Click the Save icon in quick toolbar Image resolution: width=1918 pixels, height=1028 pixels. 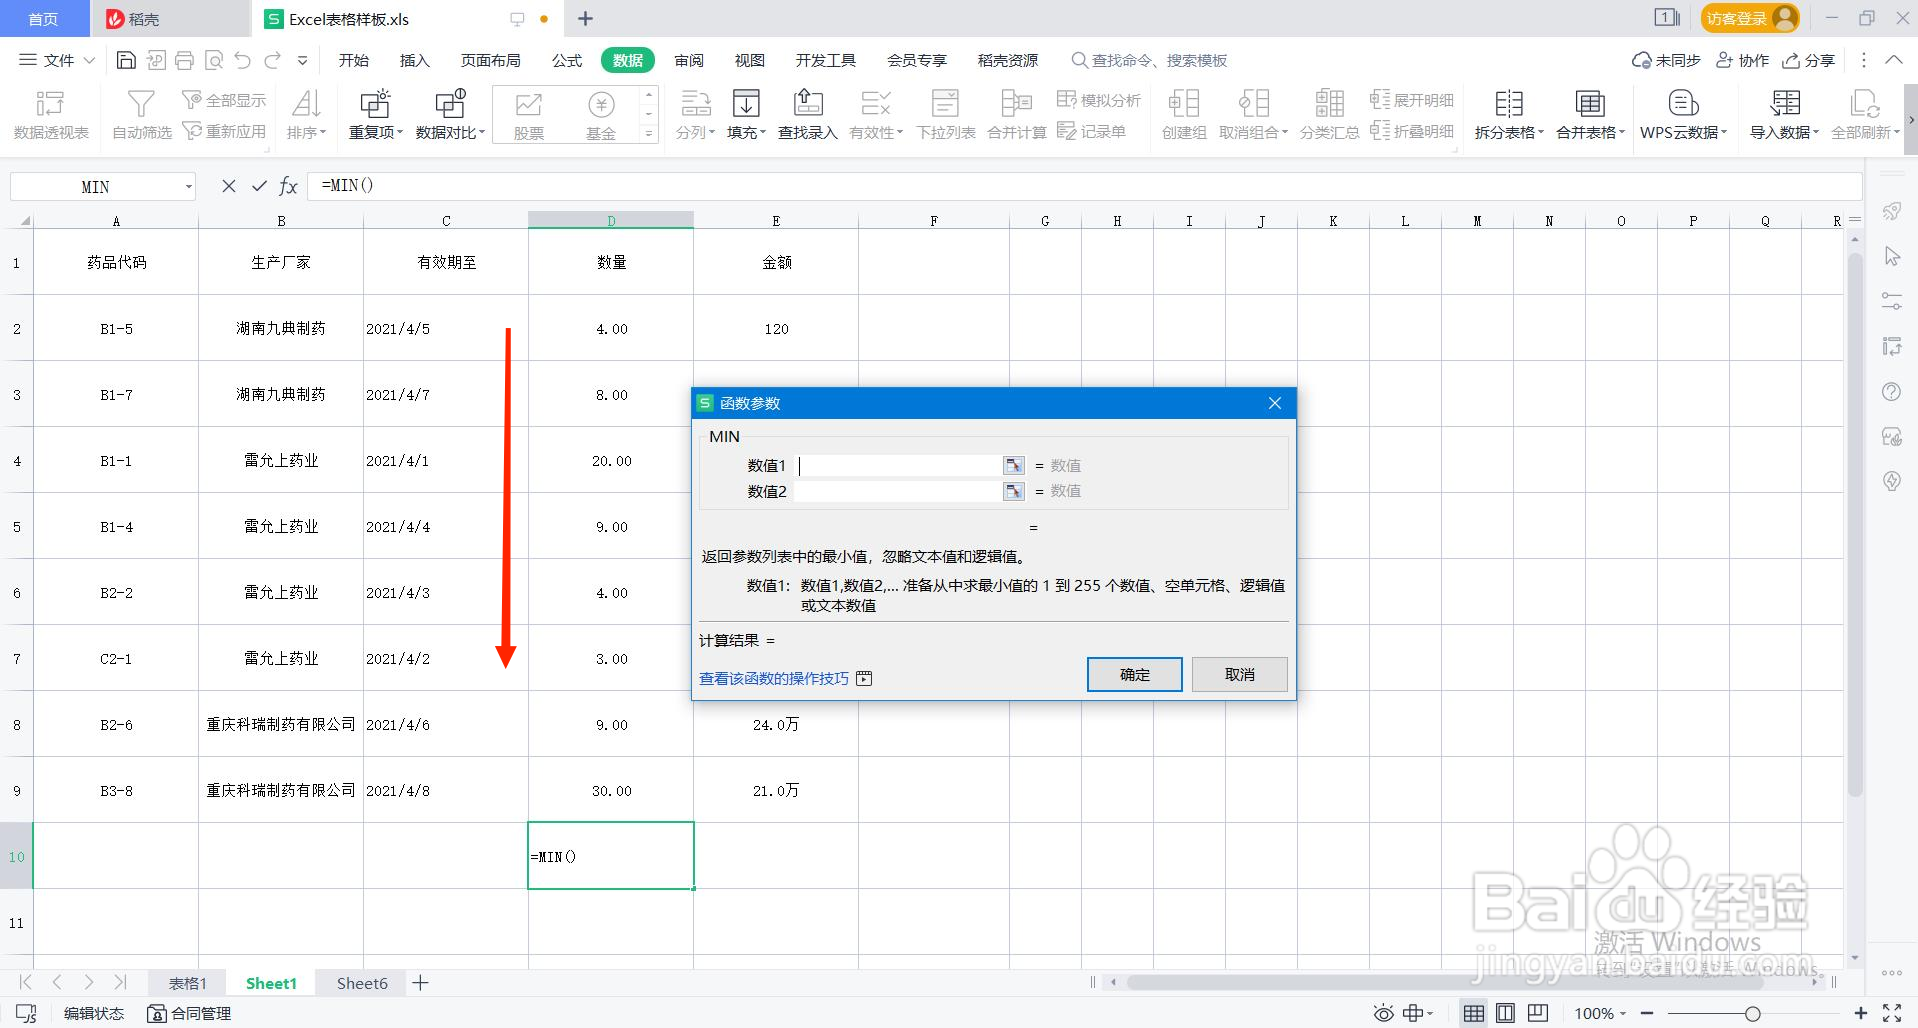coord(126,60)
